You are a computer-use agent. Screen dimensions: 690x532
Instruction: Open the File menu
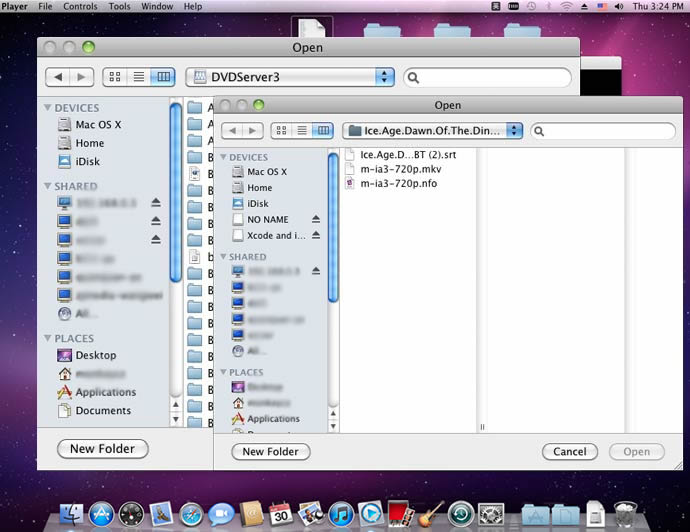(x=45, y=6)
